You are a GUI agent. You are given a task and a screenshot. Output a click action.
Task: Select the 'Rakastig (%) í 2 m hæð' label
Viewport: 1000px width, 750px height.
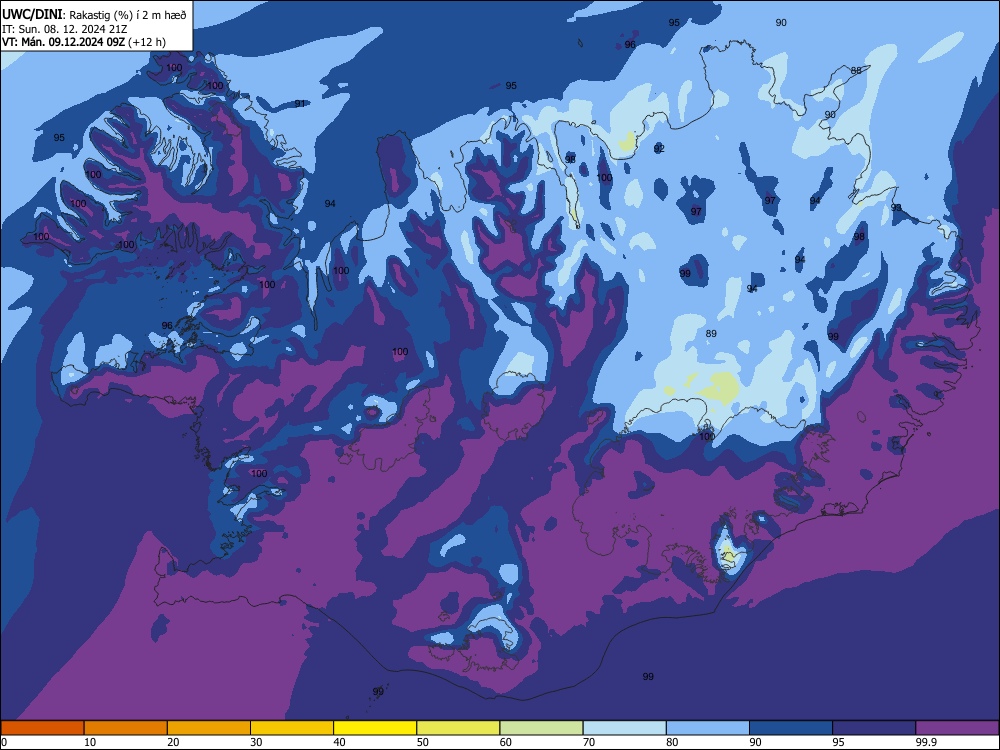click(x=128, y=15)
